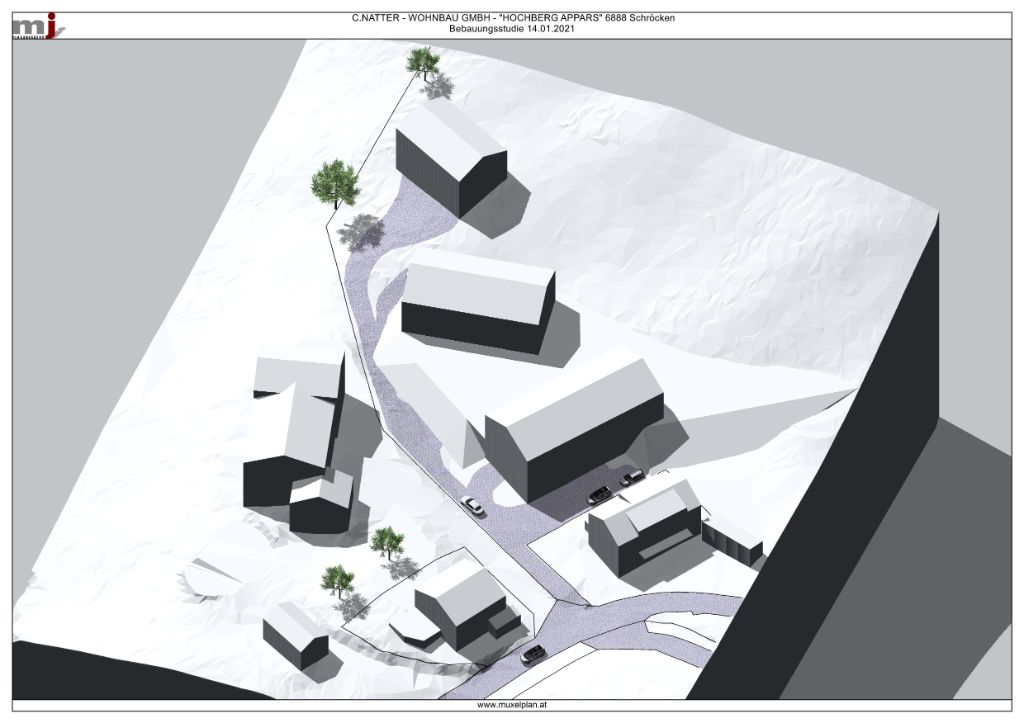Screen dimensions: 1024x723
Task: Open the www.muxelplan.at link
Action: click(x=512, y=705)
